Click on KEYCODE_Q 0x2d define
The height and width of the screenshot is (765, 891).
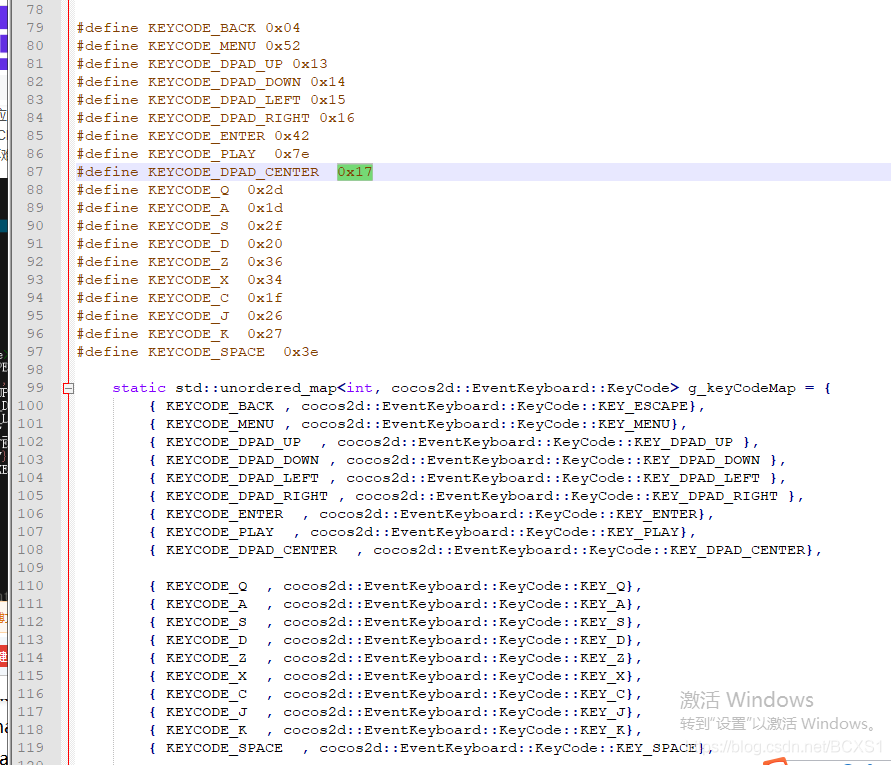[180, 190]
